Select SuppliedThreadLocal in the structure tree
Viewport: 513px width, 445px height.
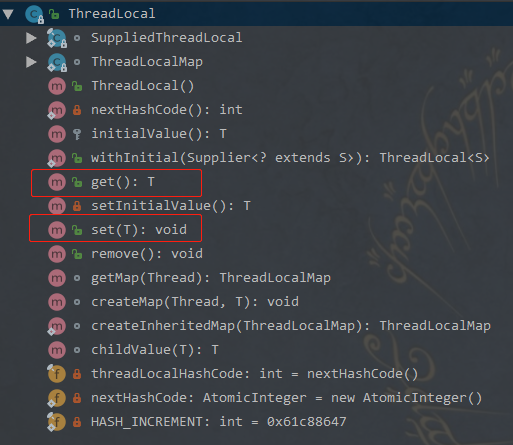click(x=167, y=38)
